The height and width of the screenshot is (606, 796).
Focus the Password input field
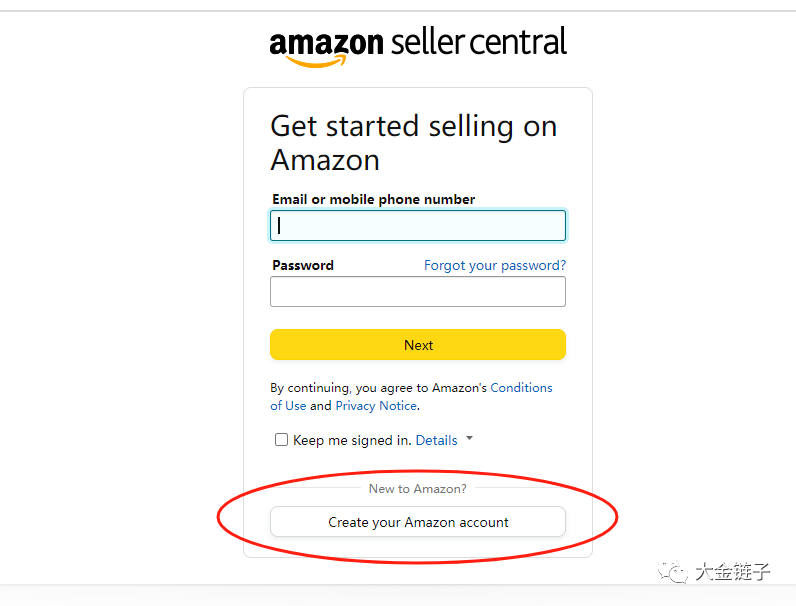click(418, 292)
